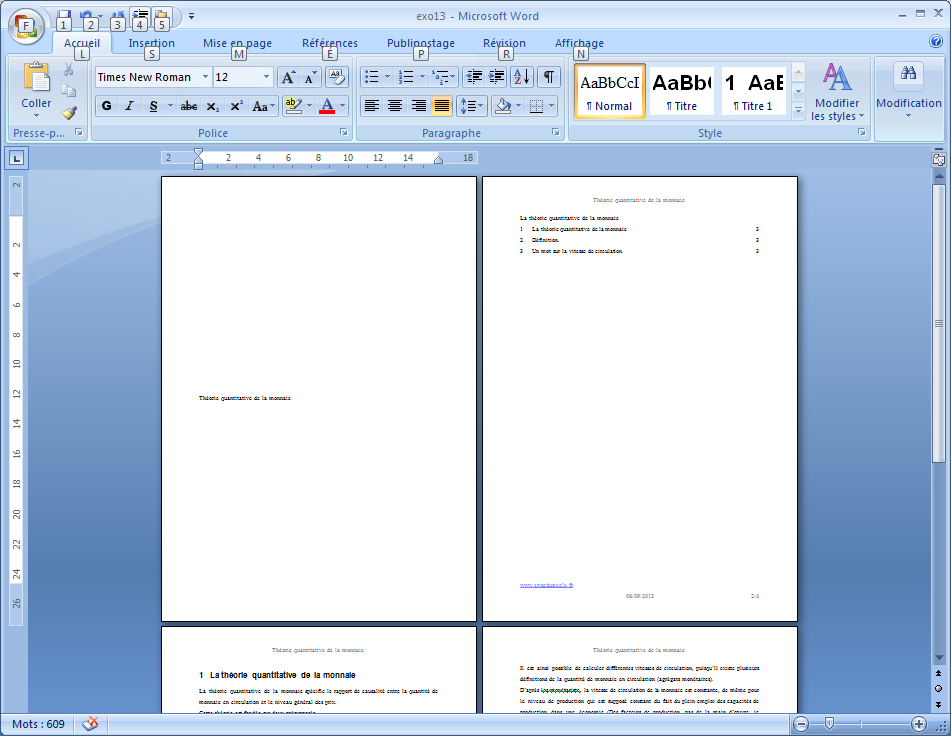Click Grow Font button

[289, 77]
